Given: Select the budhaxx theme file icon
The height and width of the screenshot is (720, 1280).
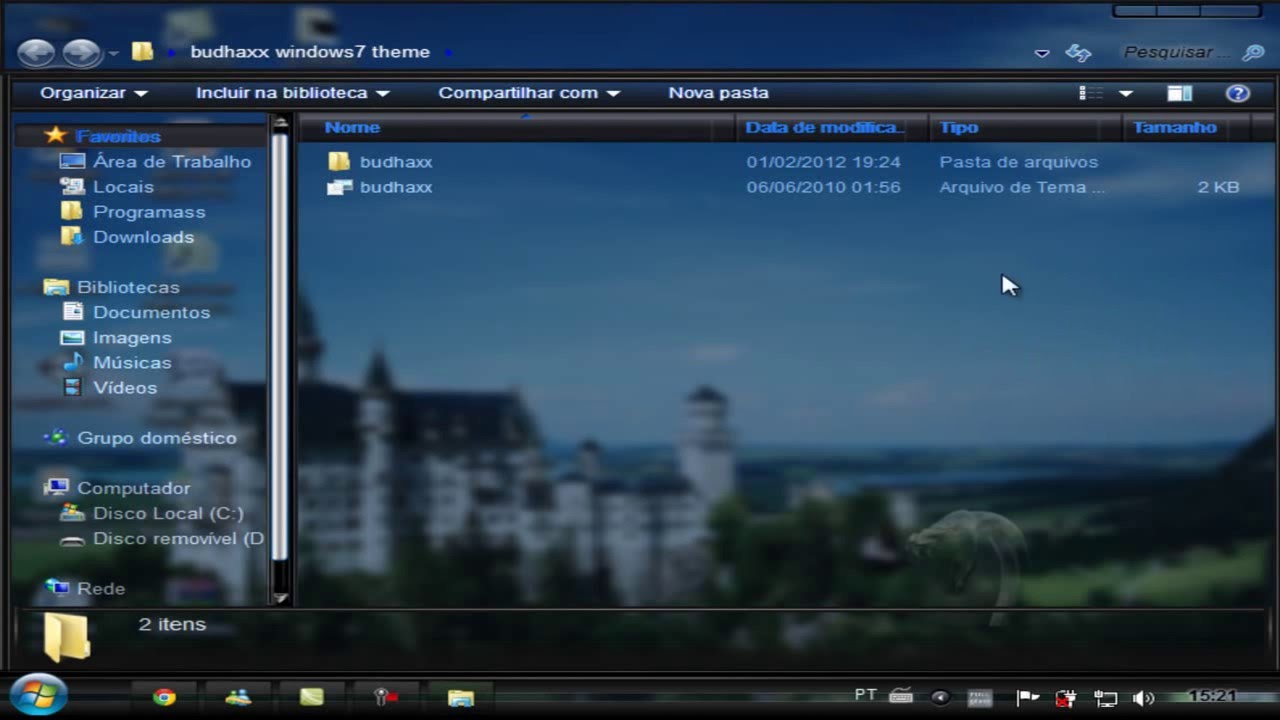Looking at the screenshot, I should pos(340,187).
